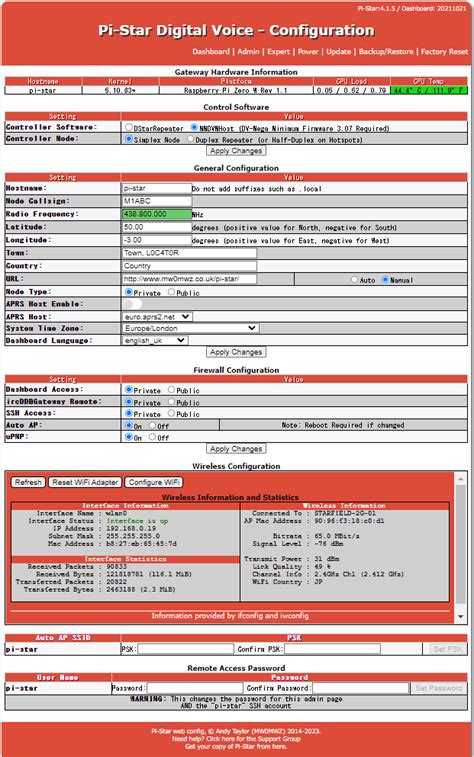
Task: Select Duplex Repeater controller mode
Action: [191, 139]
